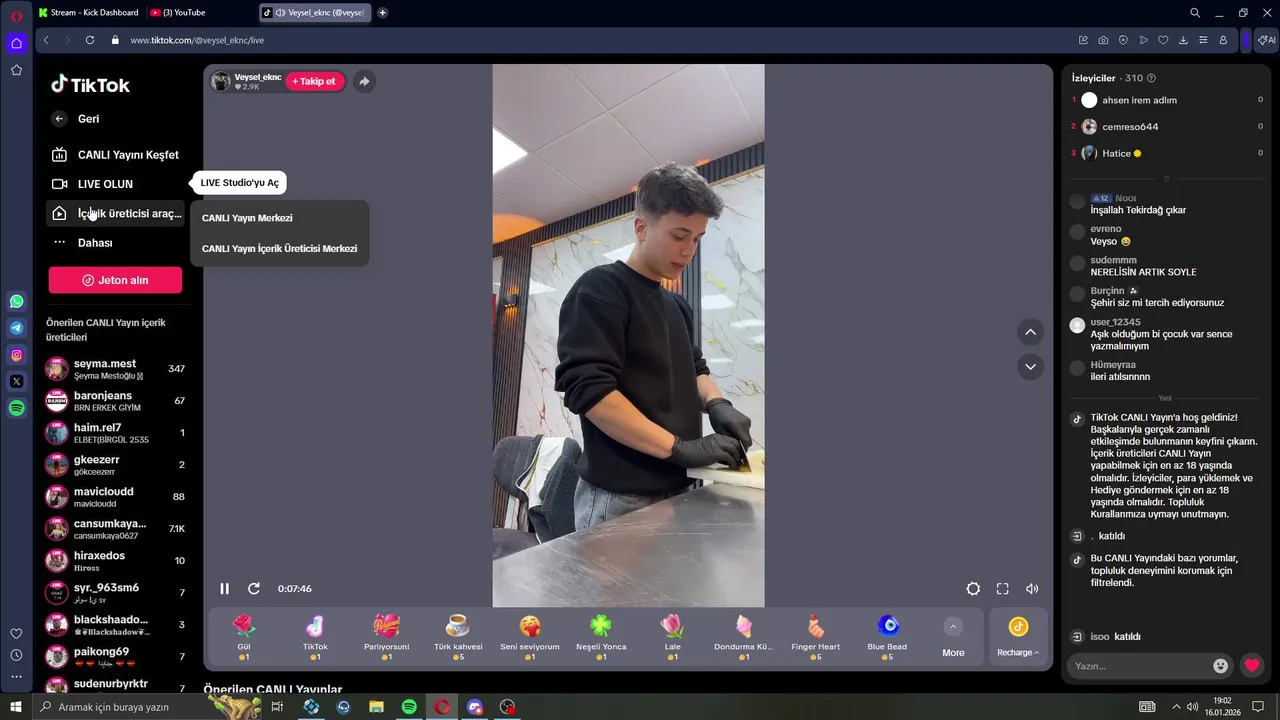
Task: Open Veysel_eknc streamer avatar
Action: click(x=221, y=81)
